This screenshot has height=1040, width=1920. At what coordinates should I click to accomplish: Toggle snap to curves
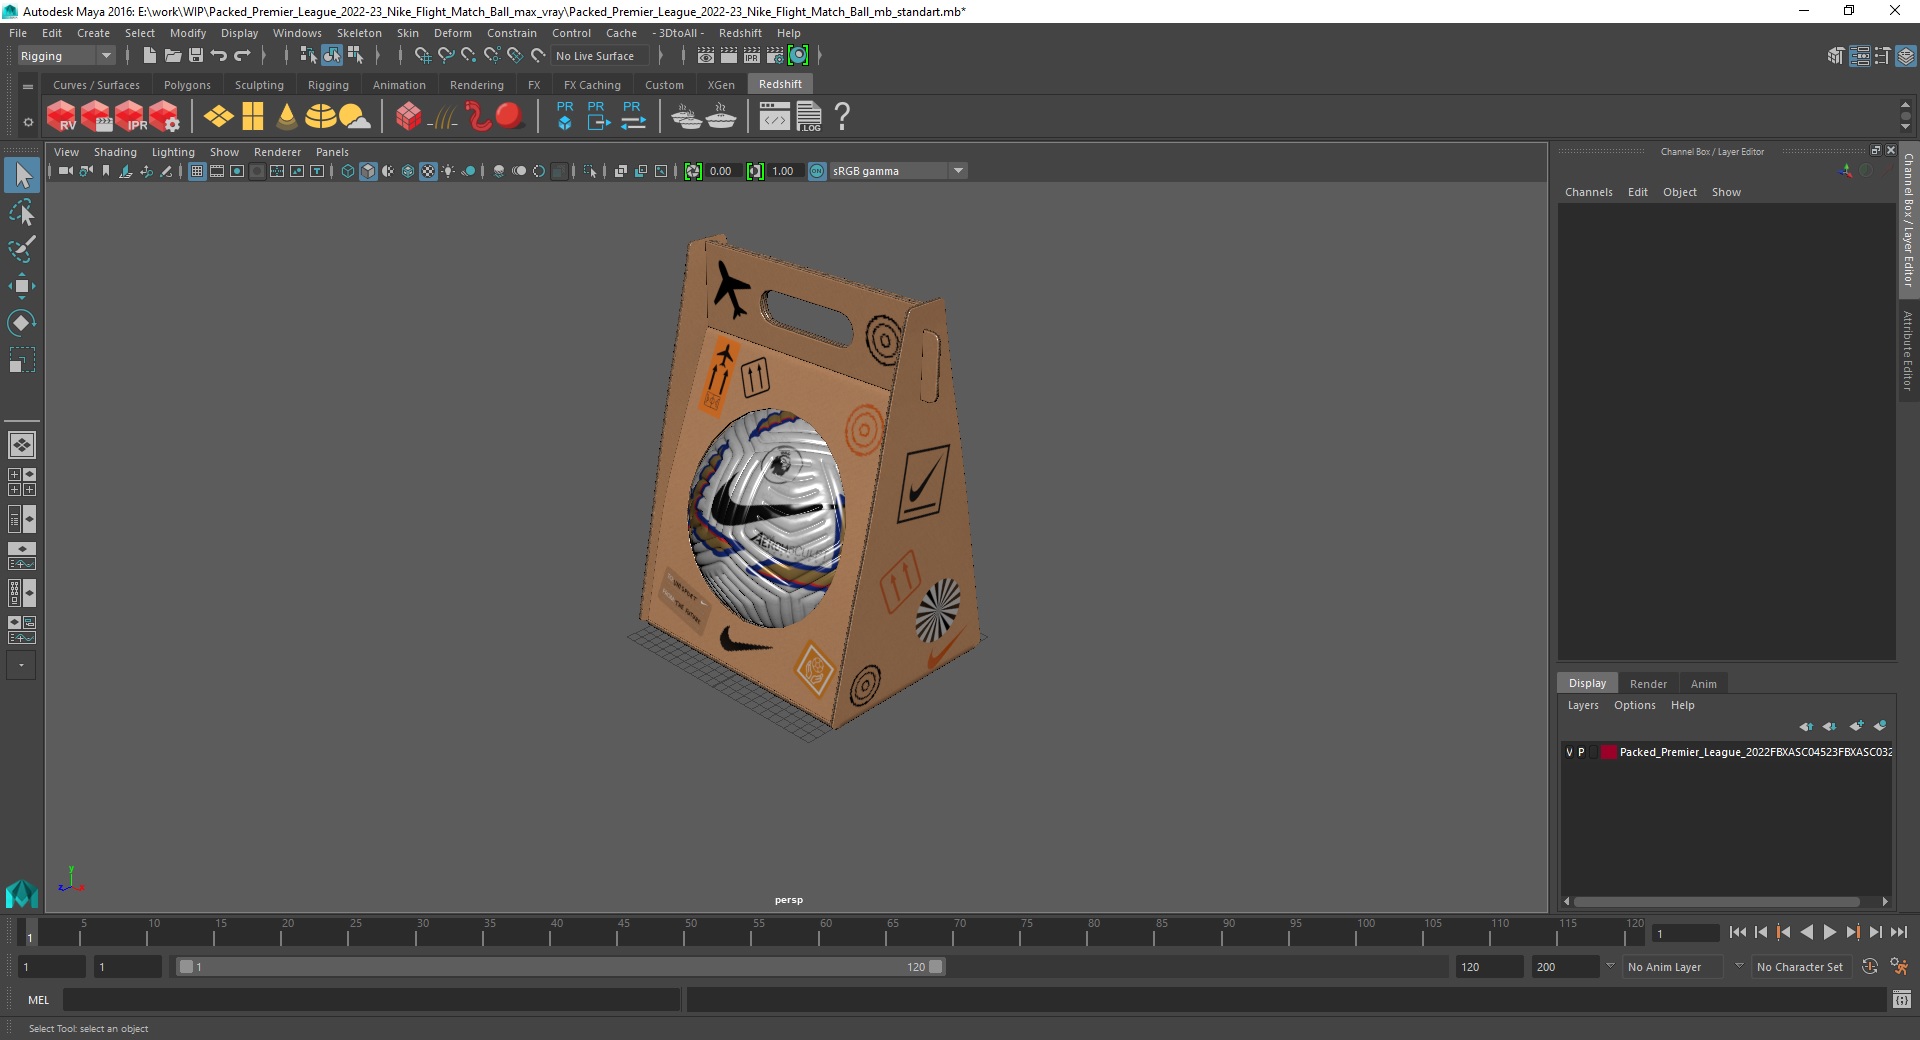click(x=446, y=56)
